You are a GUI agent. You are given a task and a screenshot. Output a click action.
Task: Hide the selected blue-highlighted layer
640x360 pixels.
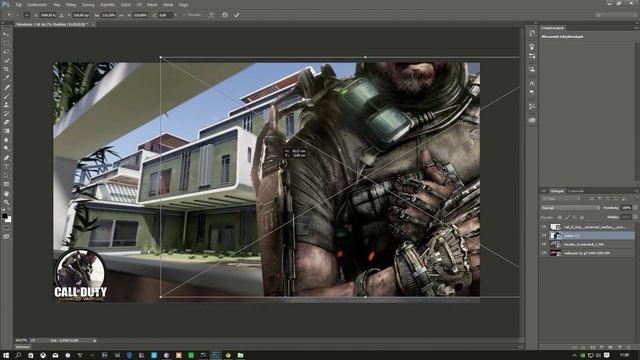pos(544,236)
